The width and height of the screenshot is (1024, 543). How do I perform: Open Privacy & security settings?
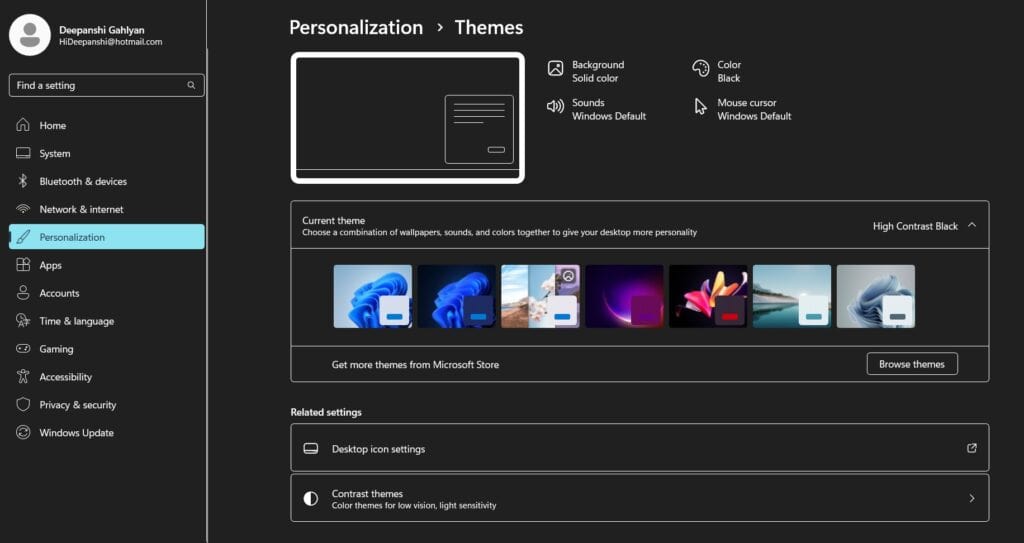[x=106, y=404]
